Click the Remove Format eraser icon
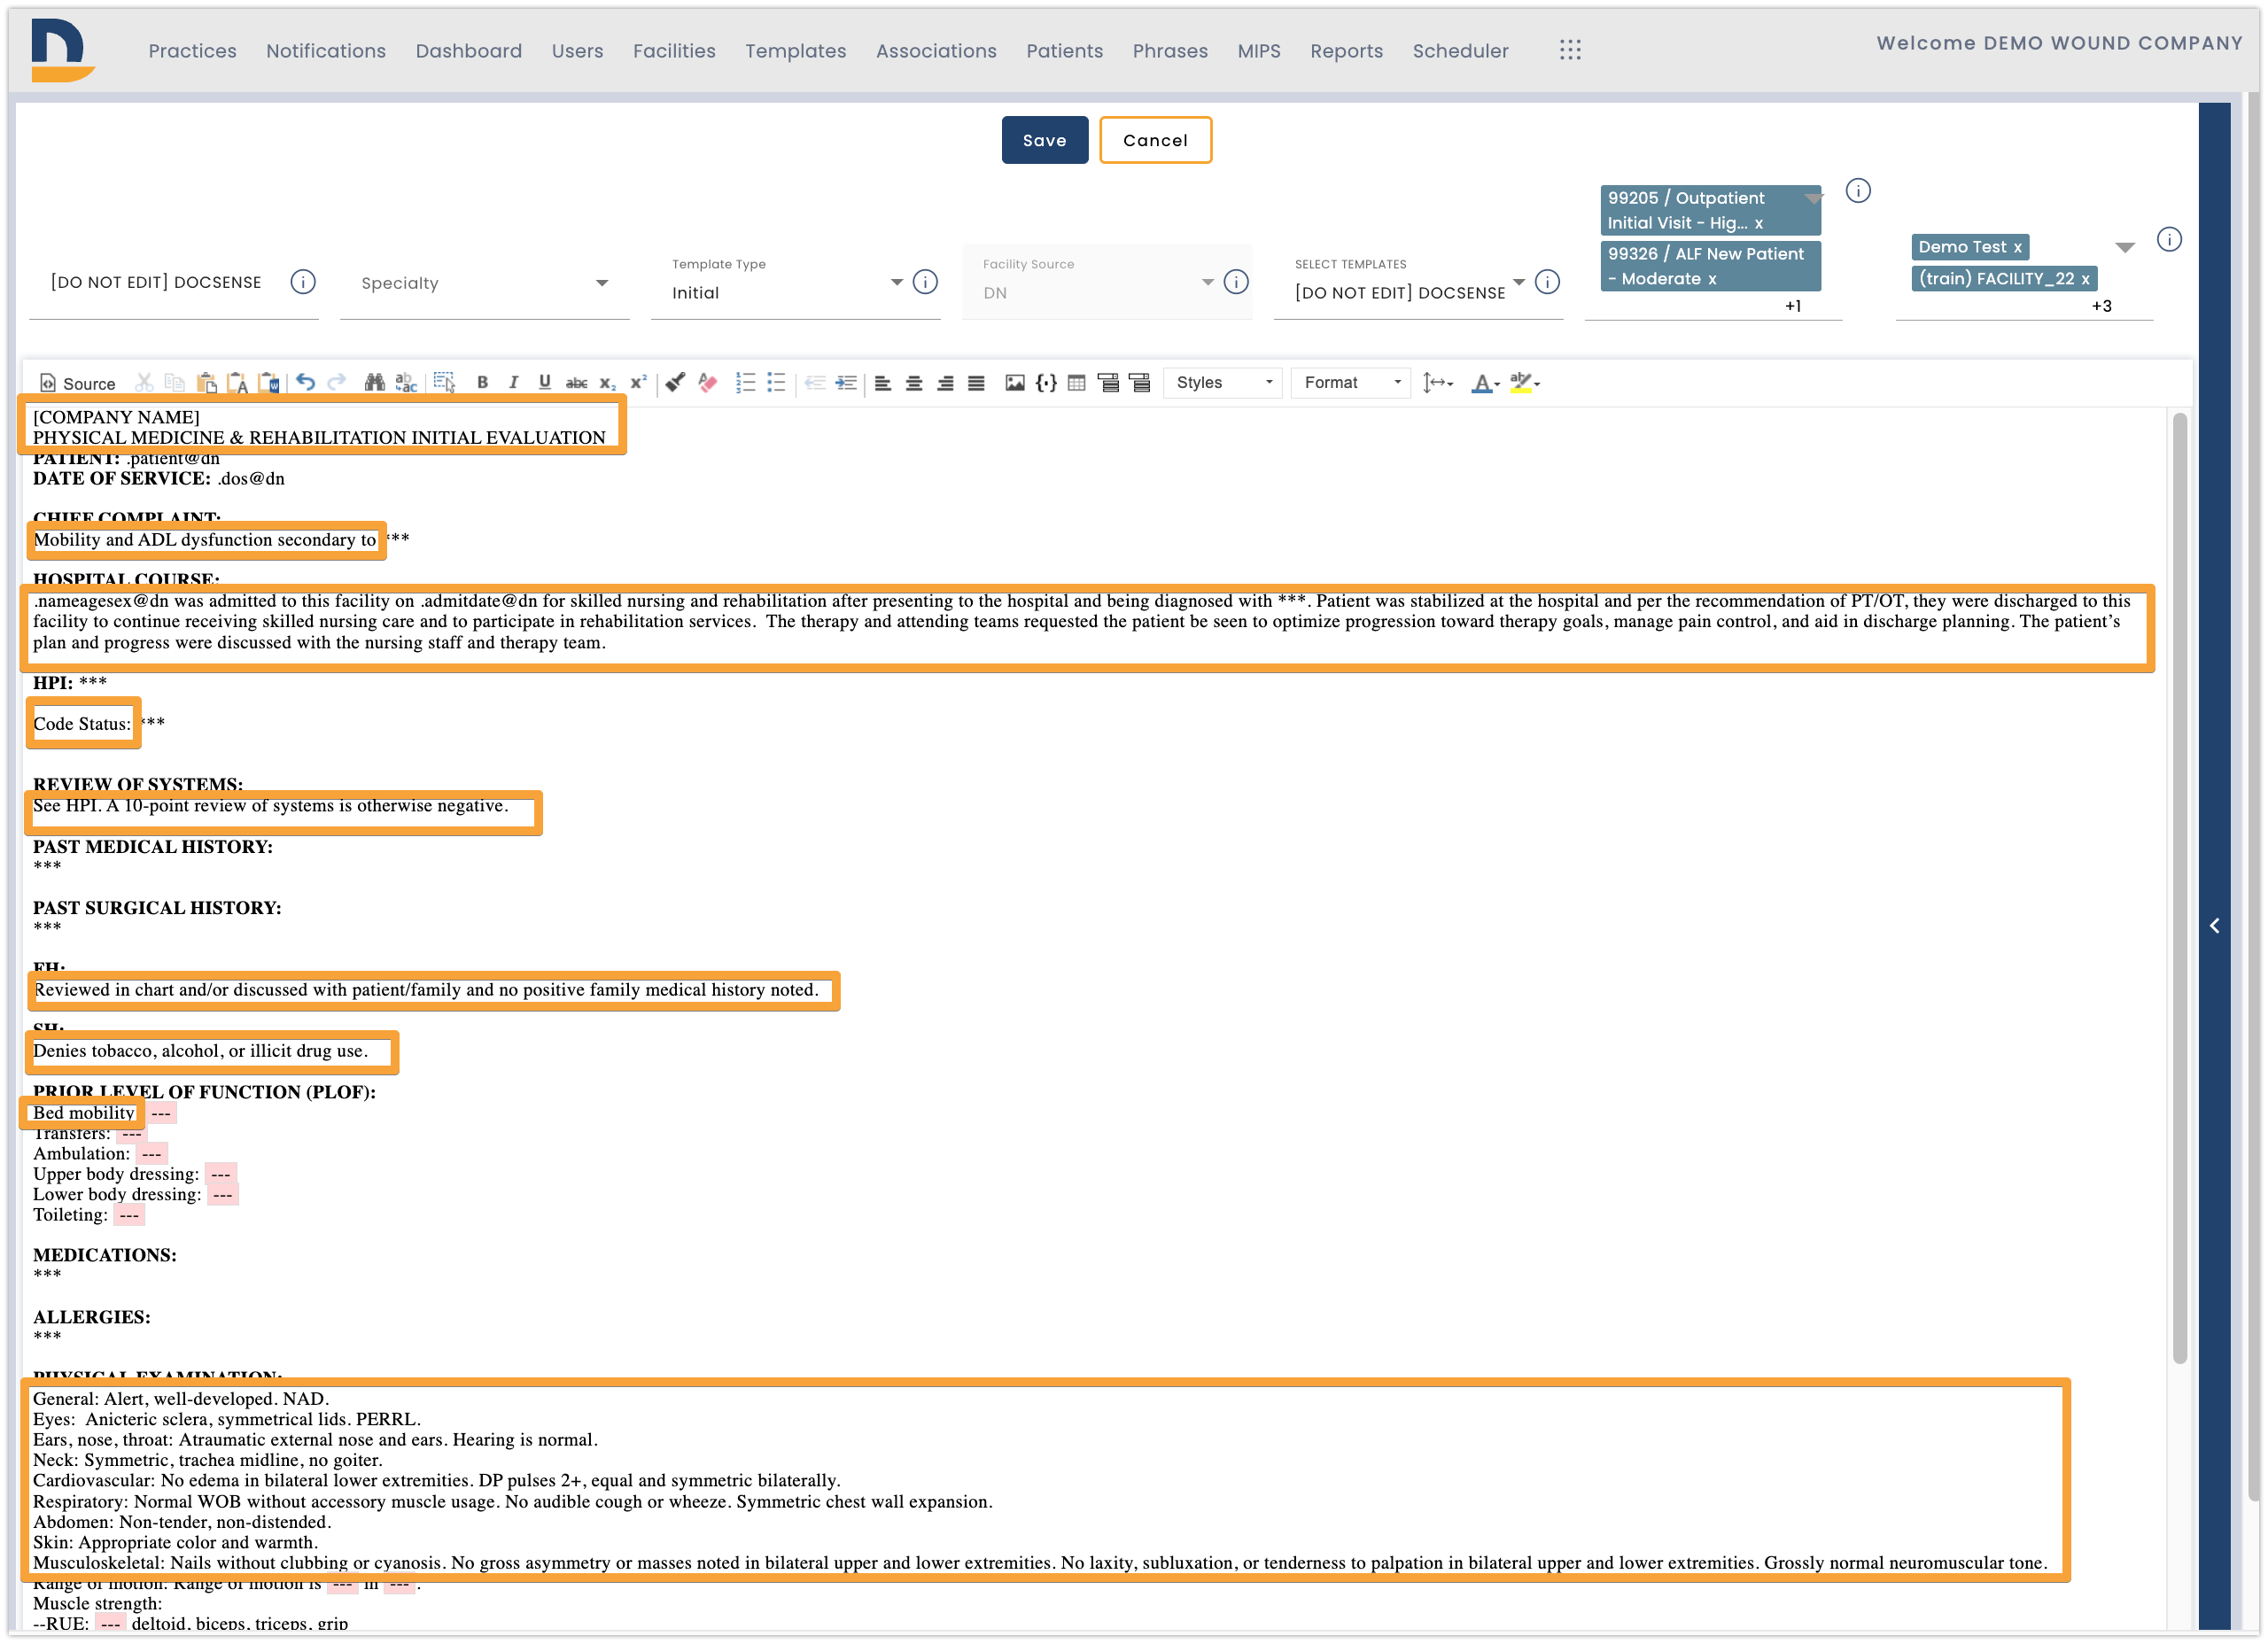The image size is (2268, 1644). tap(707, 383)
